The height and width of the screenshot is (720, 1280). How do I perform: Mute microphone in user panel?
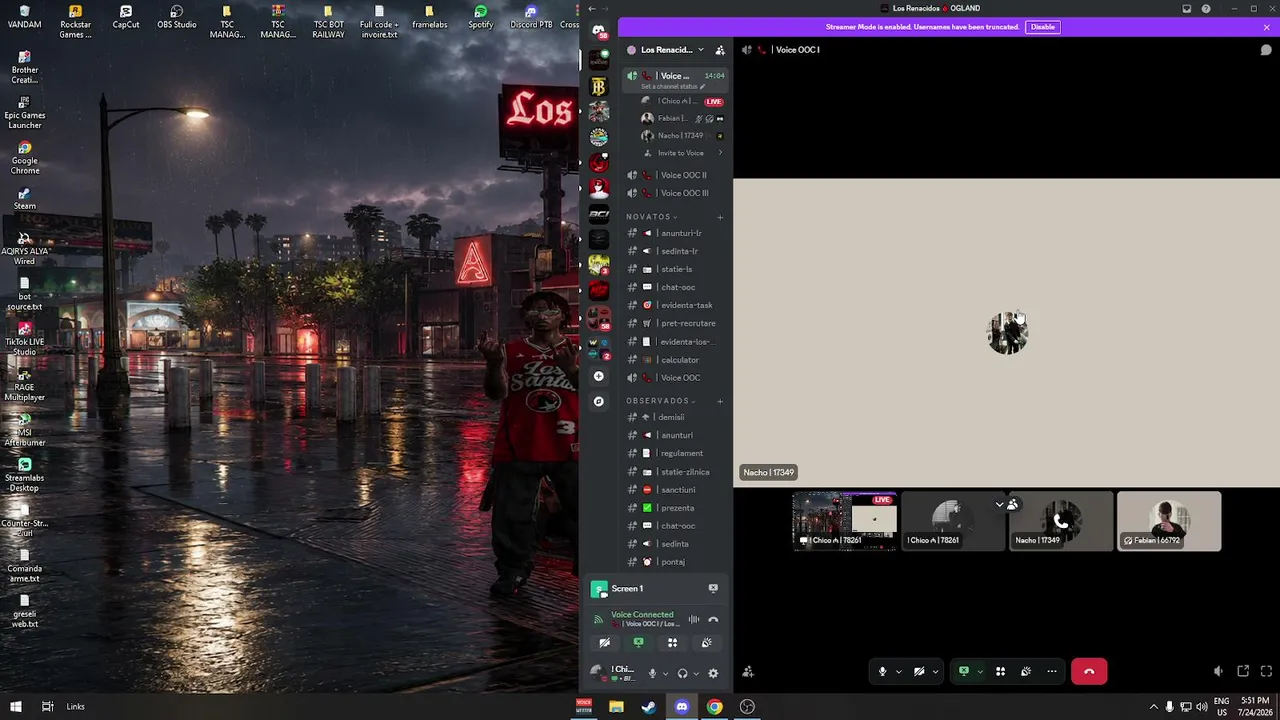click(653, 673)
